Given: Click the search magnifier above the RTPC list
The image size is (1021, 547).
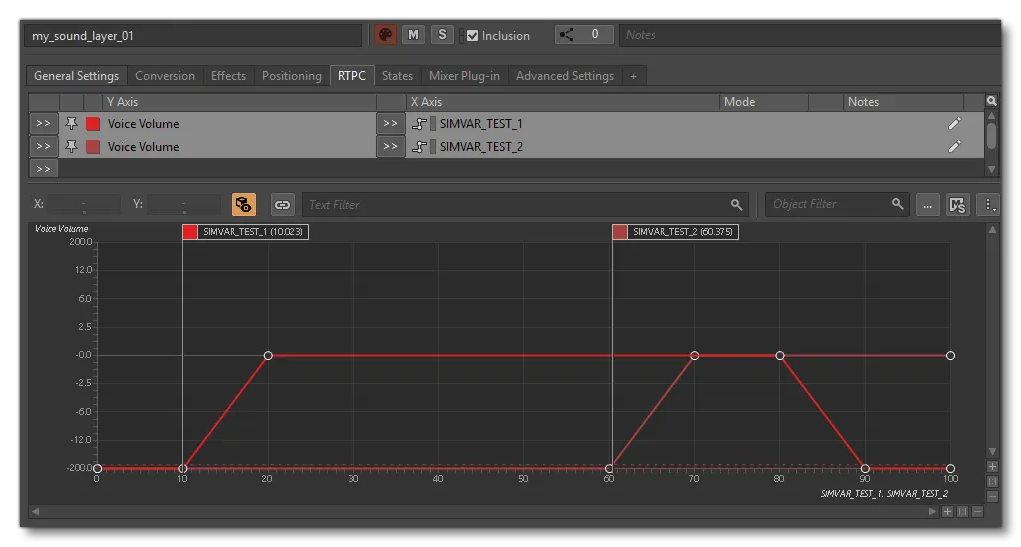Looking at the screenshot, I should 991,101.
